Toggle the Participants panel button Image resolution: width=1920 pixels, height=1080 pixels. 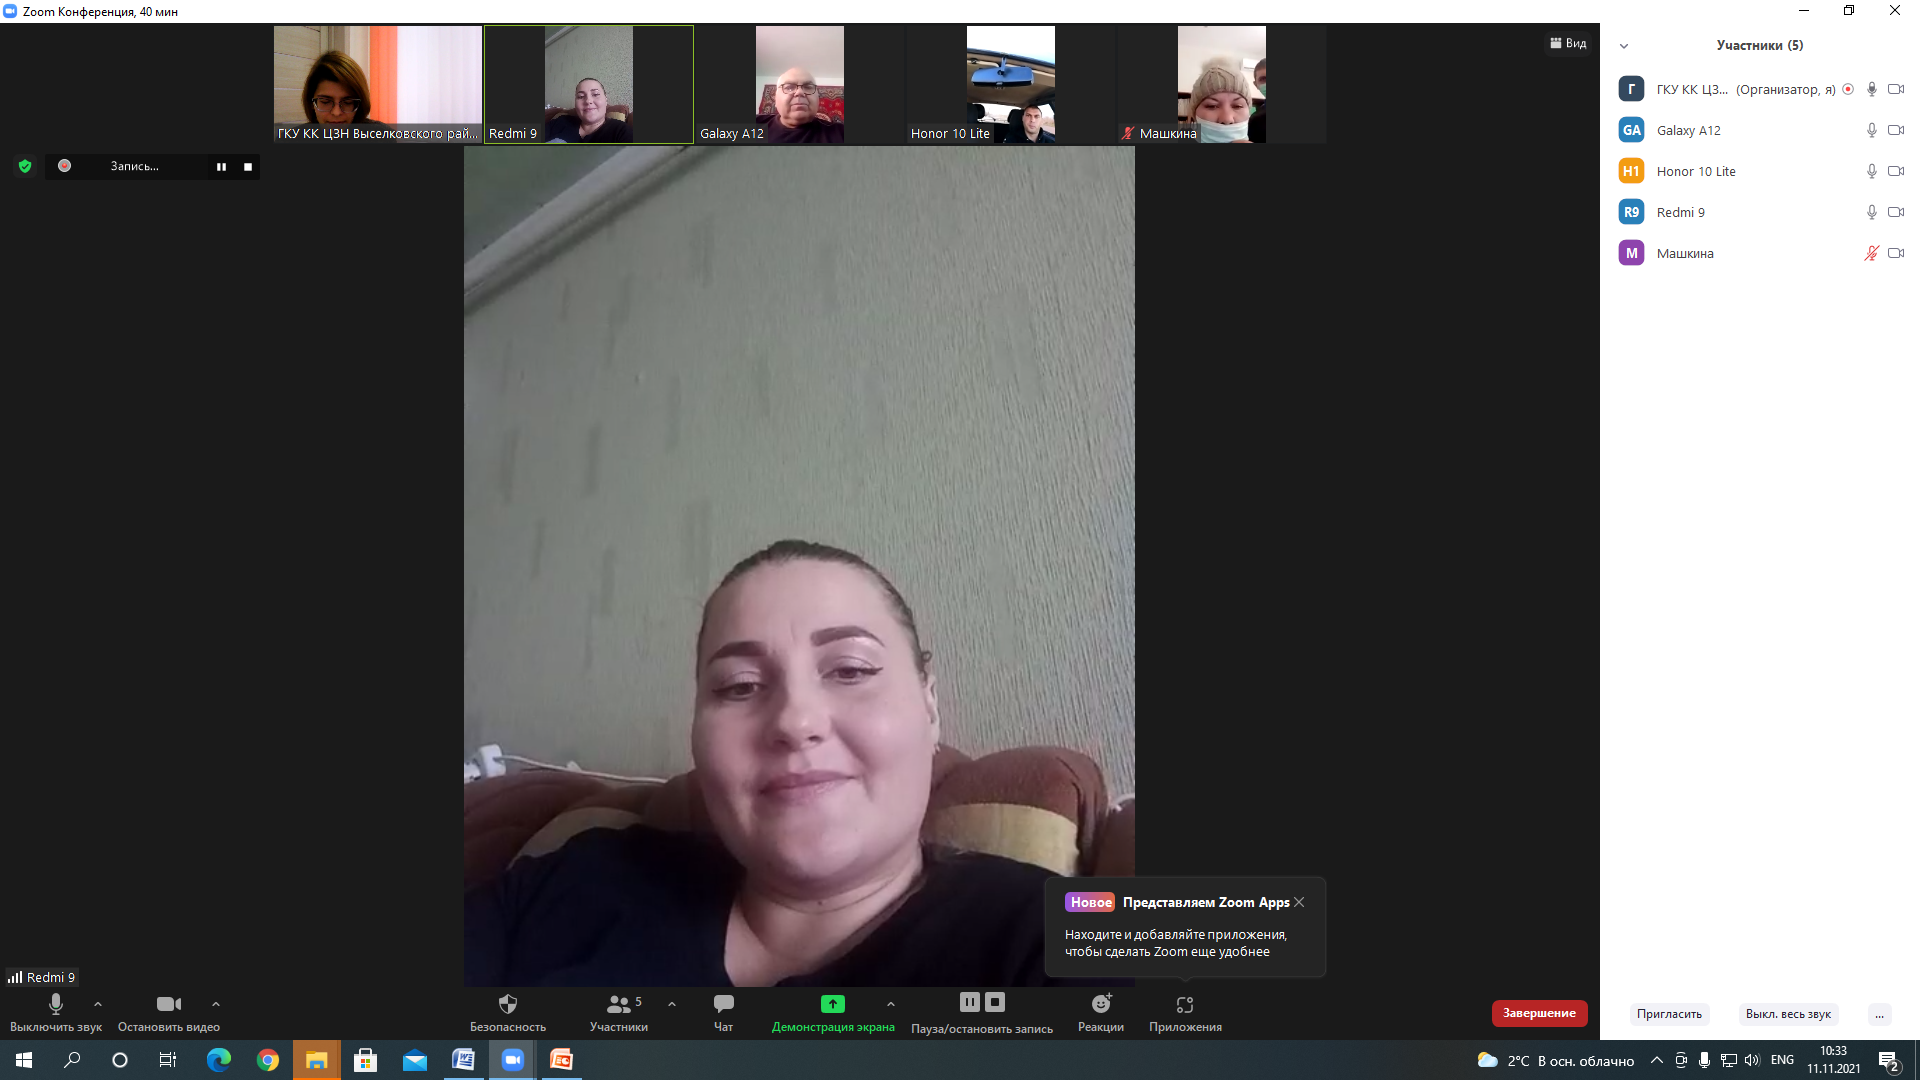click(x=619, y=1012)
